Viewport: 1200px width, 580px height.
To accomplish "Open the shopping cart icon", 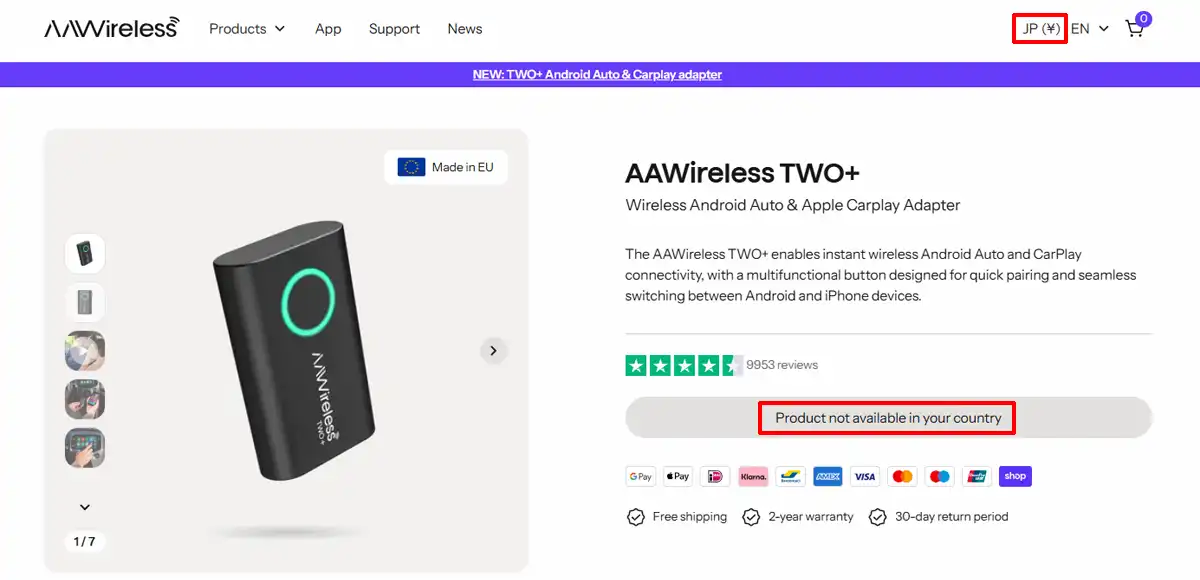I will pyautogui.click(x=1134, y=29).
